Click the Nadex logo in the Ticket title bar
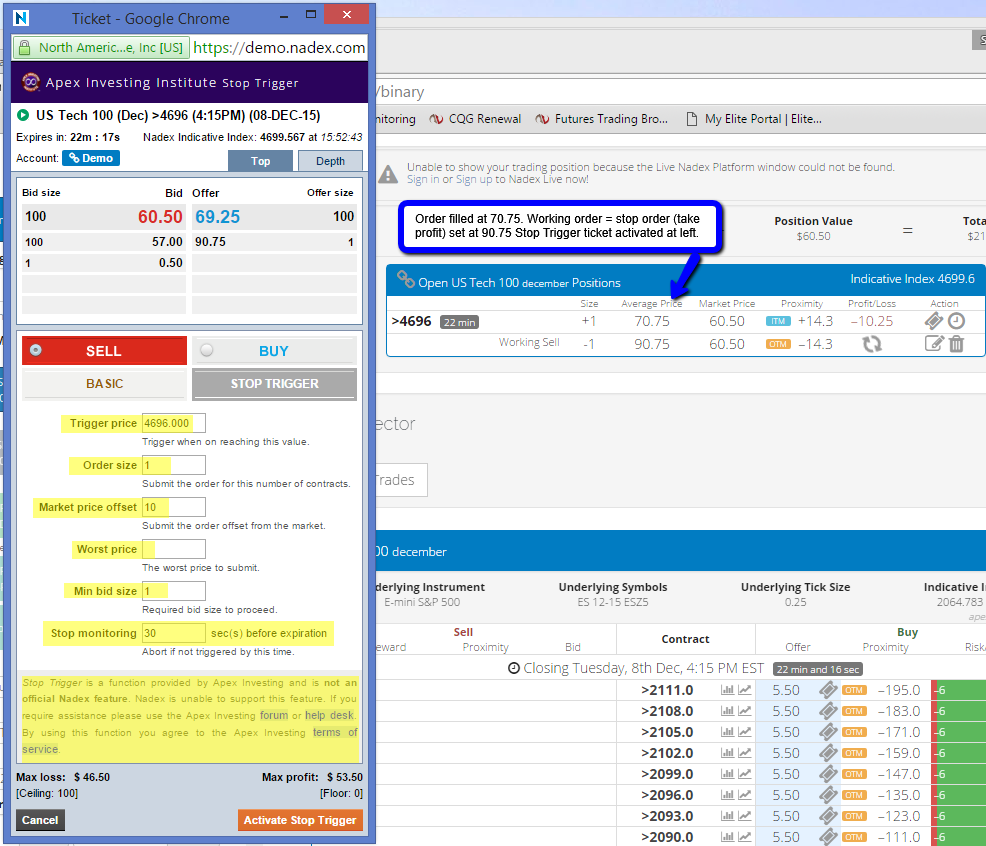Viewport: 986px width, 846px height. [21, 18]
